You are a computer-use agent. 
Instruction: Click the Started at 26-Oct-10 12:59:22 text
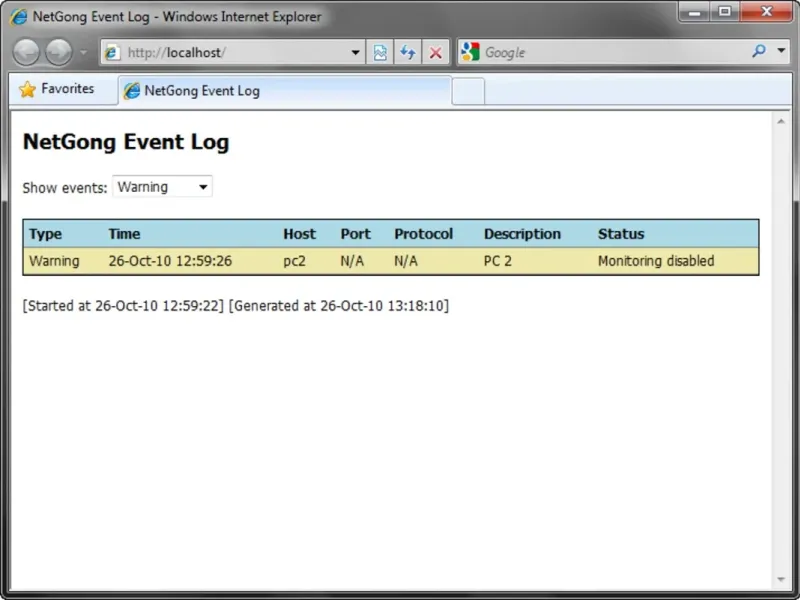tap(123, 306)
